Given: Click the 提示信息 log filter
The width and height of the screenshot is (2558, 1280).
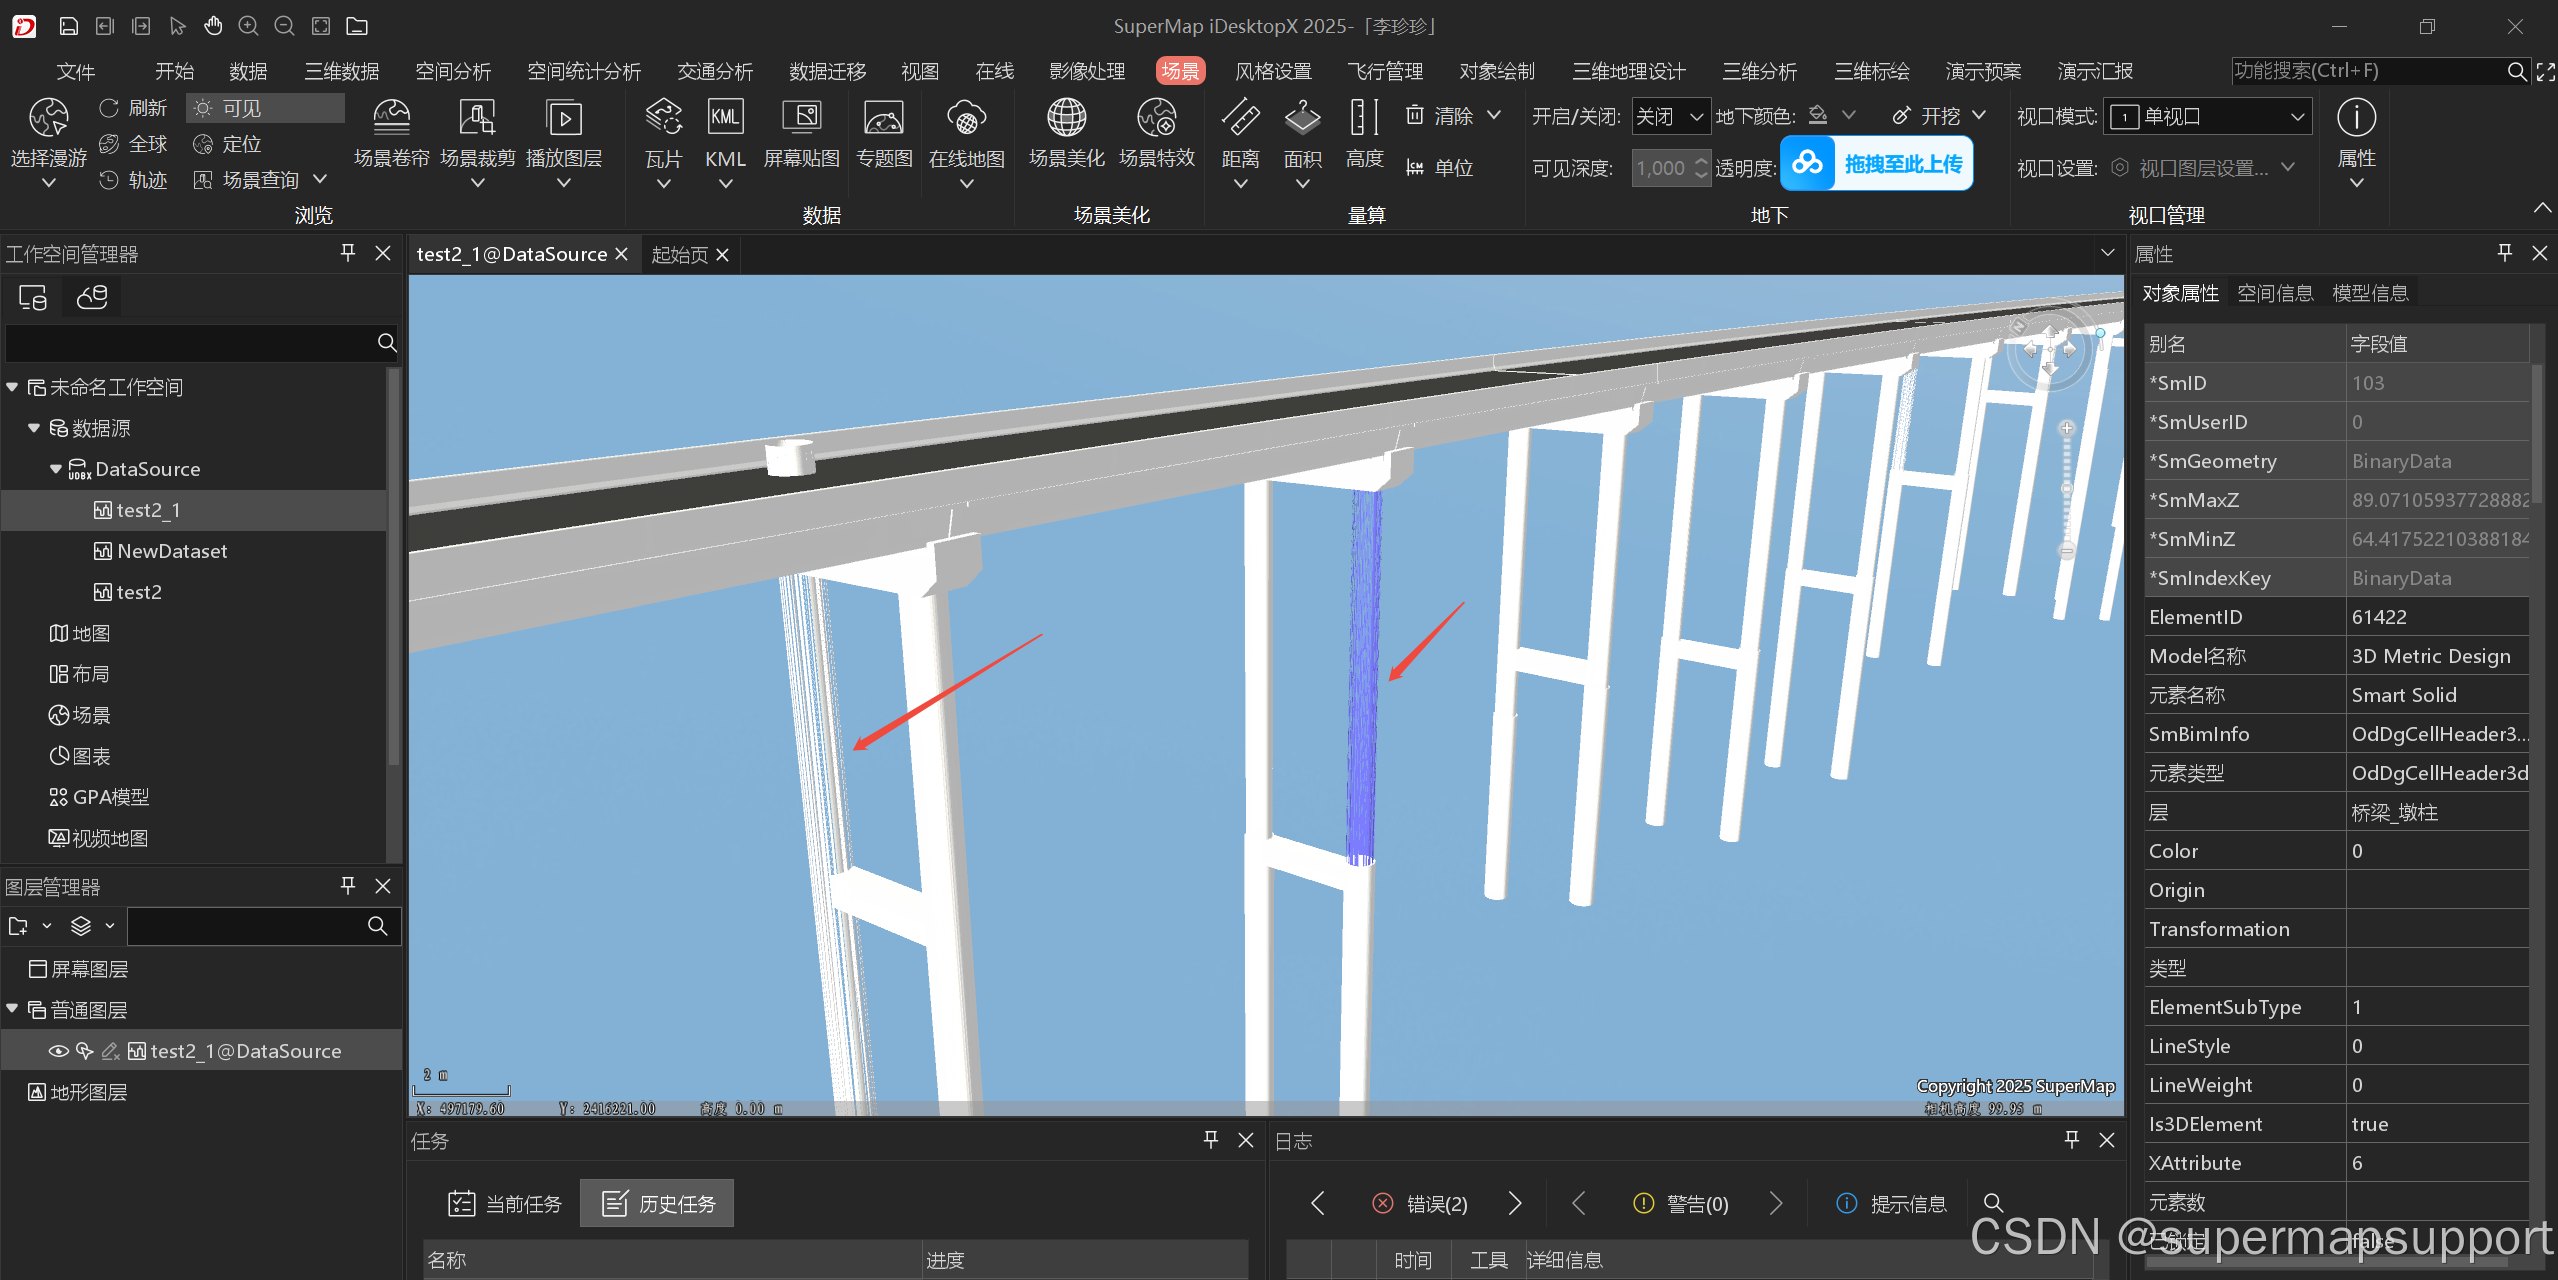Looking at the screenshot, I should click(1892, 1204).
